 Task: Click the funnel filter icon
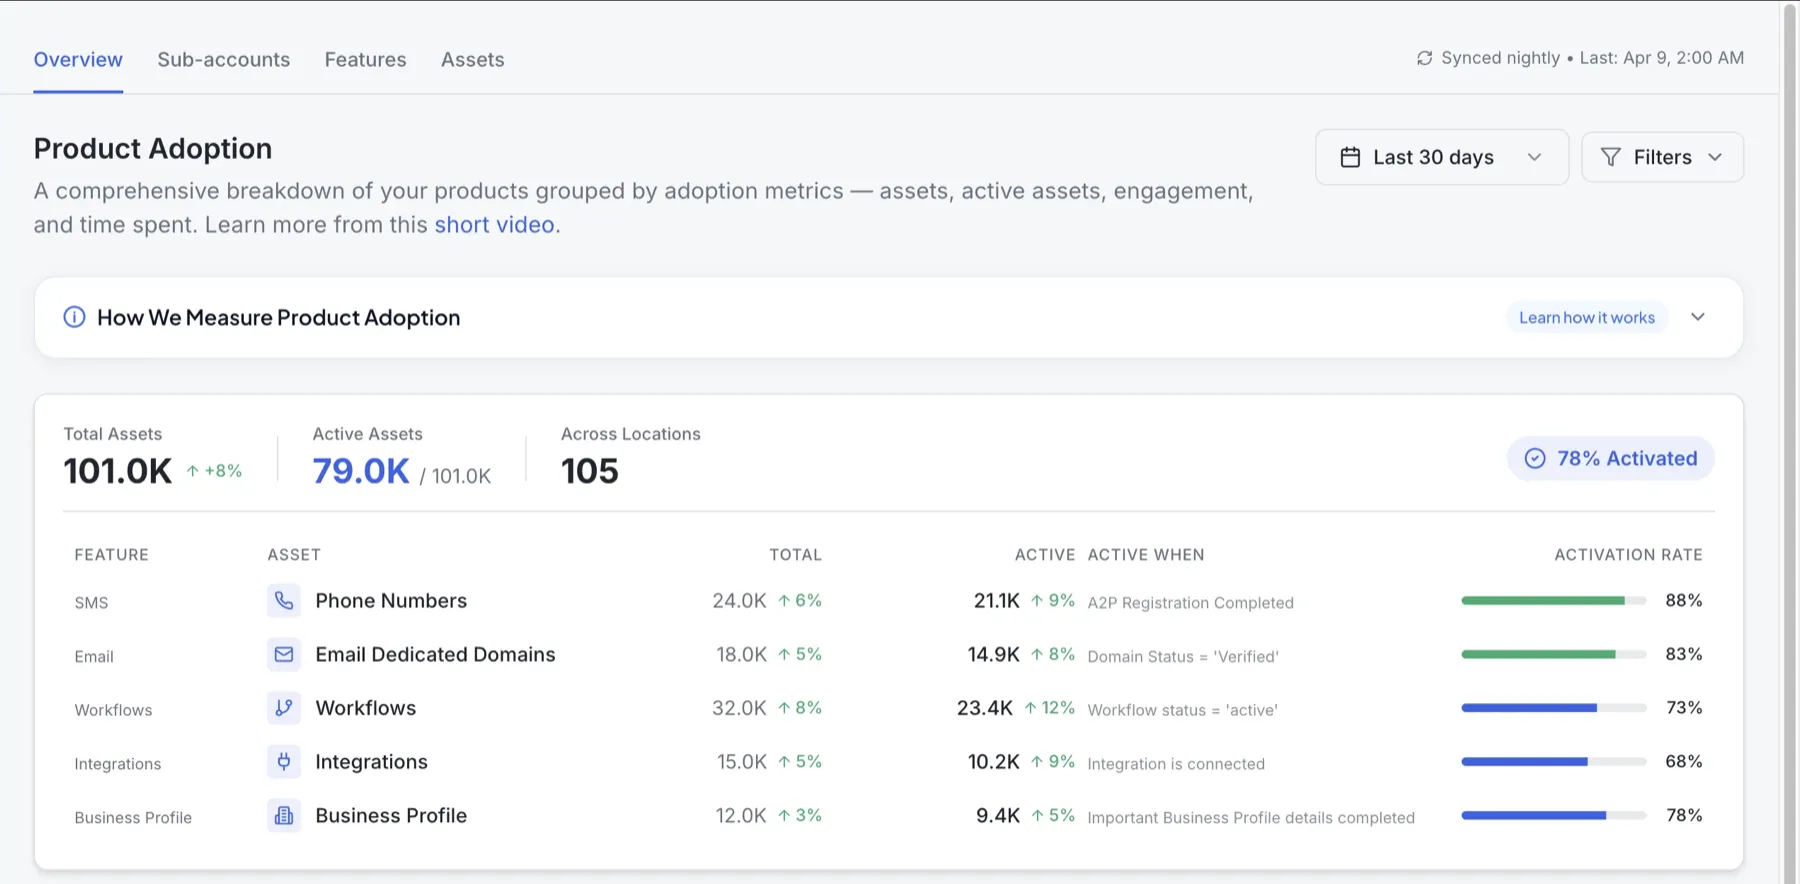[1610, 157]
